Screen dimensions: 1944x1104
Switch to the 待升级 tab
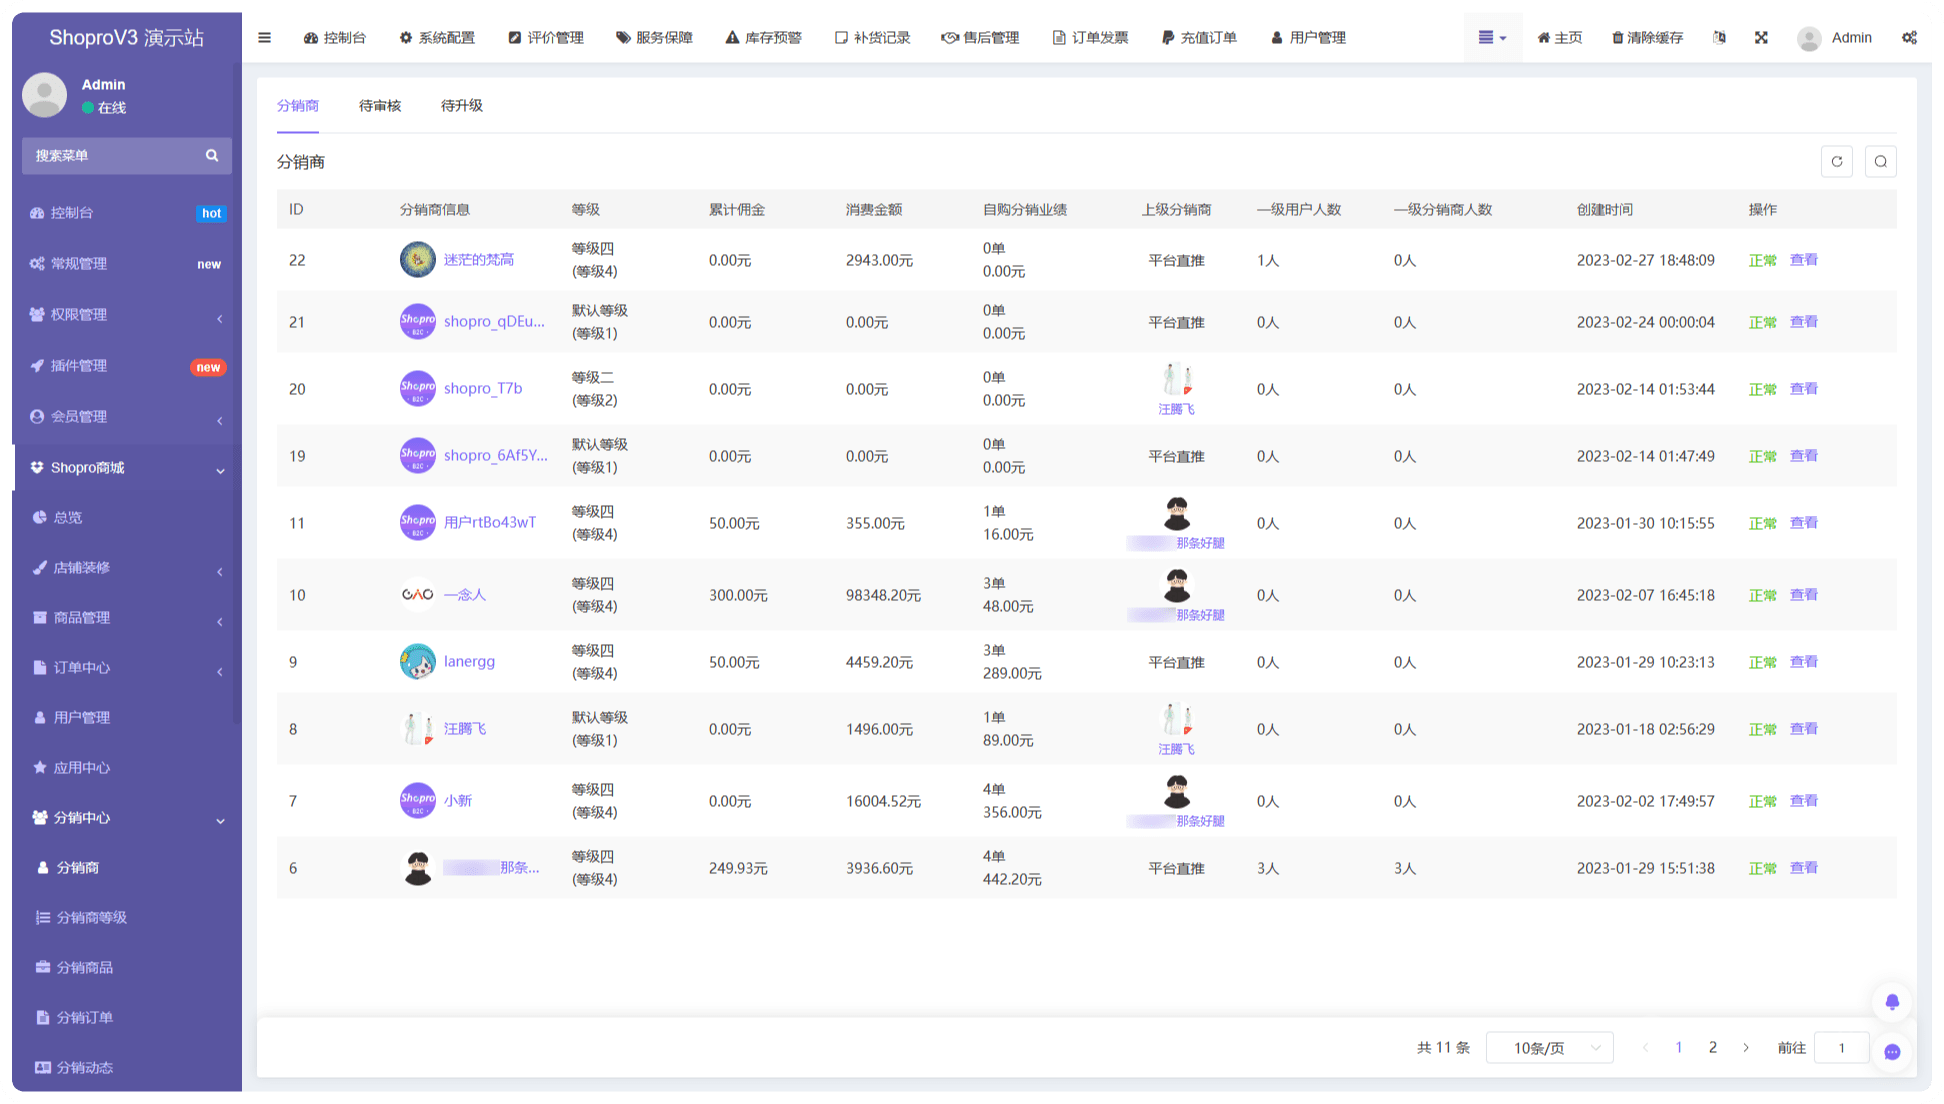(462, 106)
